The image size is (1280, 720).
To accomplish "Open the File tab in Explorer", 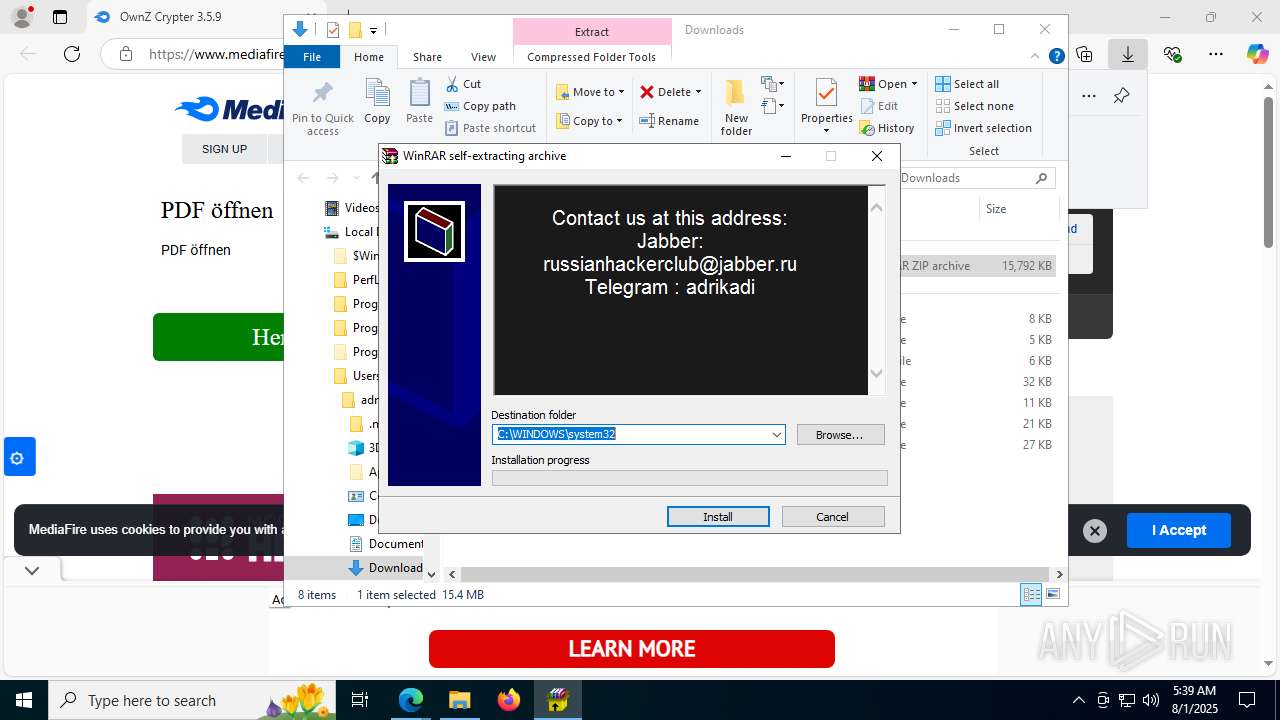I will click(312, 57).
